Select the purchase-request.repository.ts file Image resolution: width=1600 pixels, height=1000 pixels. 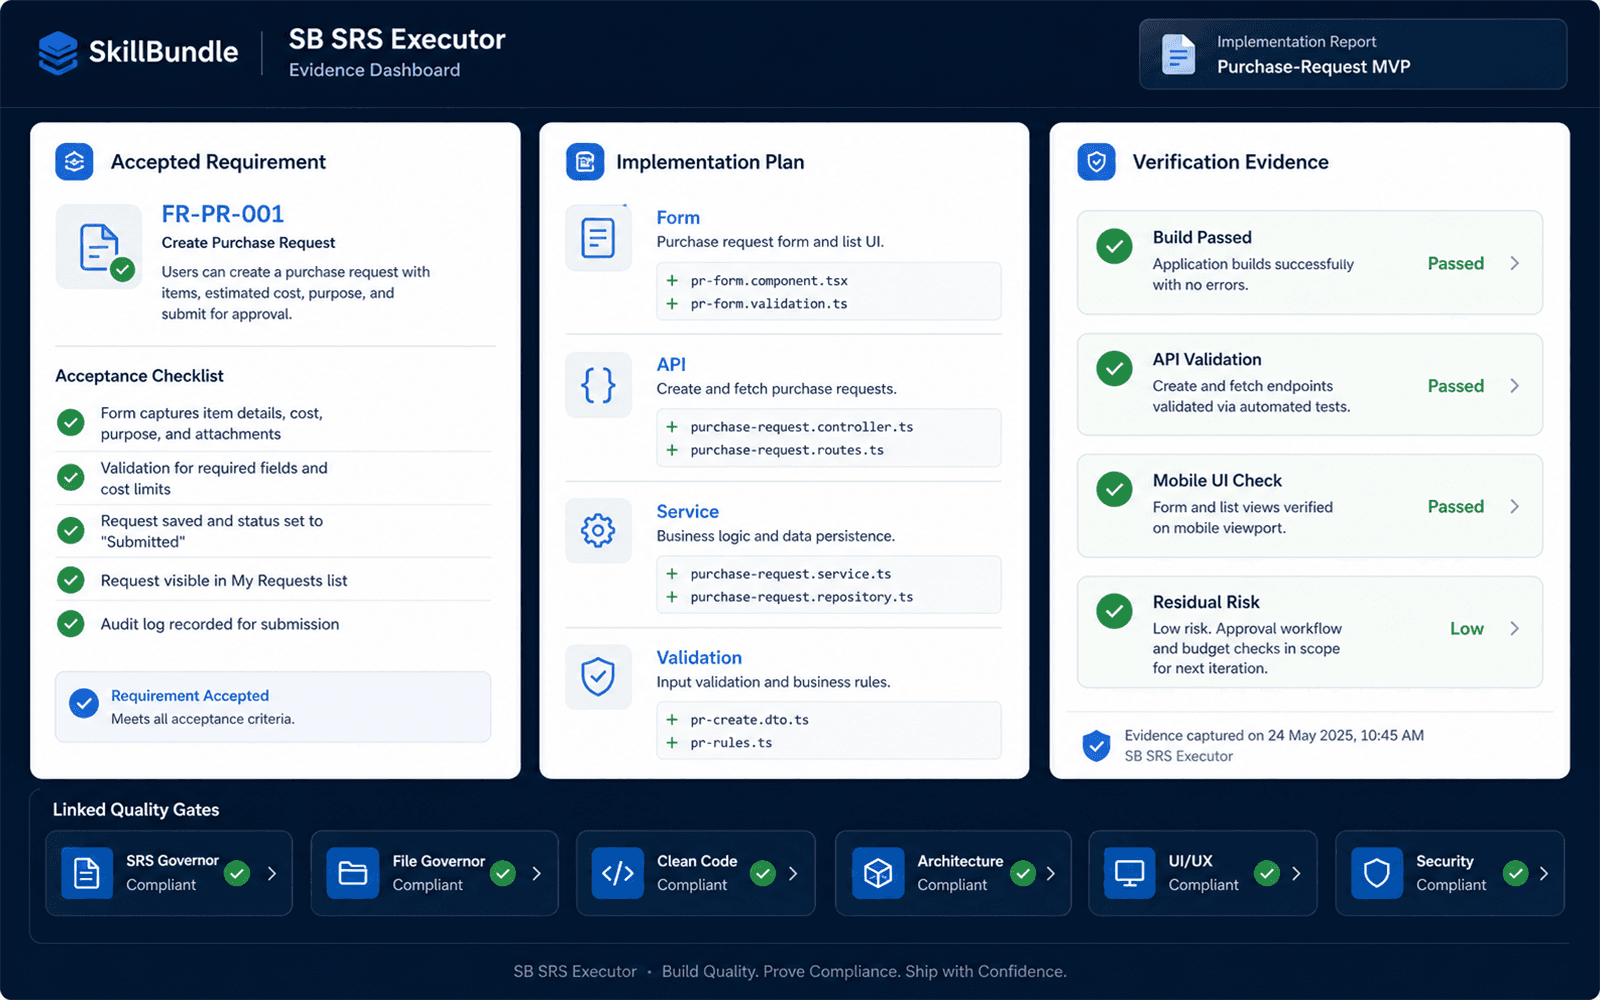[802, 597]
